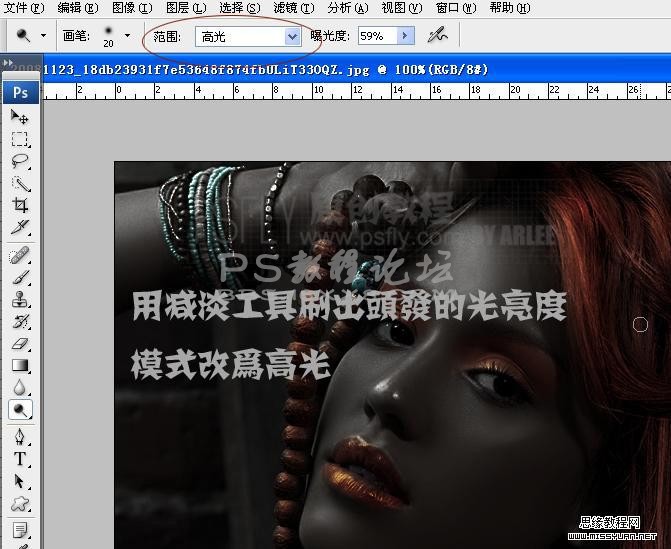
Task: Open the 范围 range dropdown showing 高光
Action: click(248, 37)
